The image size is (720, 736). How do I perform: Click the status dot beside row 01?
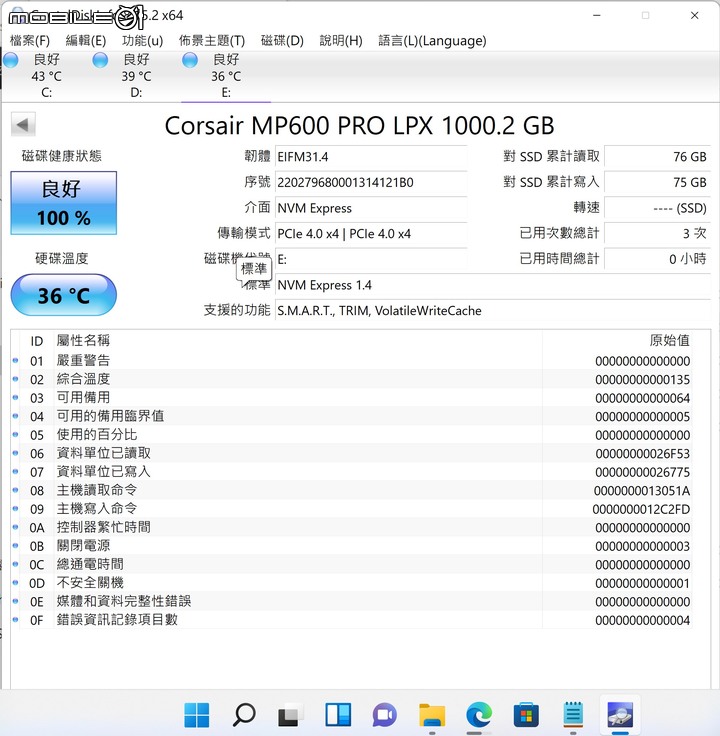point(15,360)
